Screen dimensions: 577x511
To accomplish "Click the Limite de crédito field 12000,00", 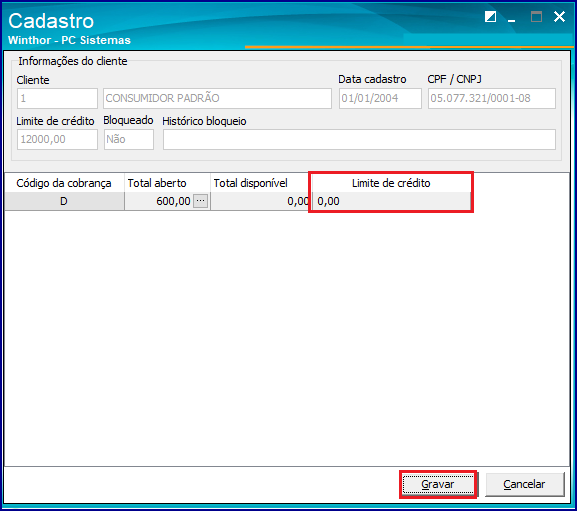I will click(x=57, y=139).
